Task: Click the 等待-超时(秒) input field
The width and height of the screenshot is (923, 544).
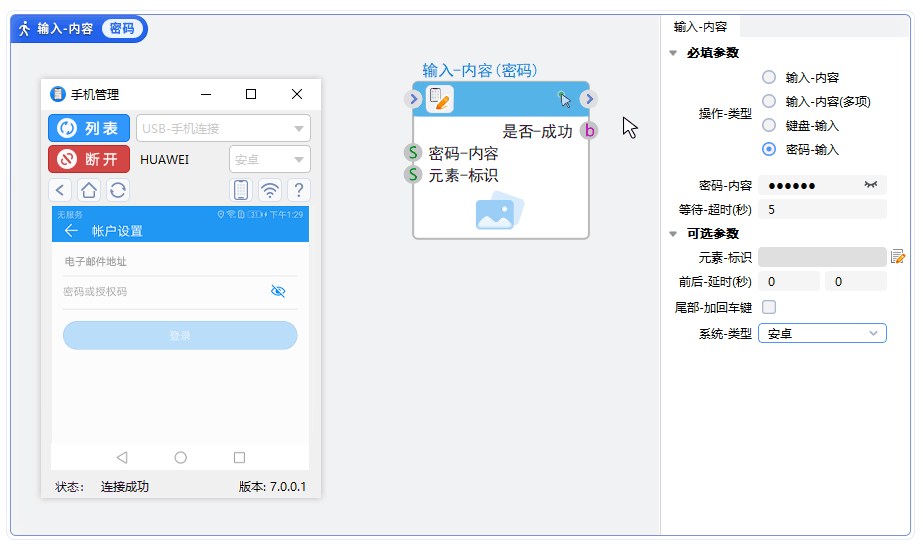Action: click(822, 209)
